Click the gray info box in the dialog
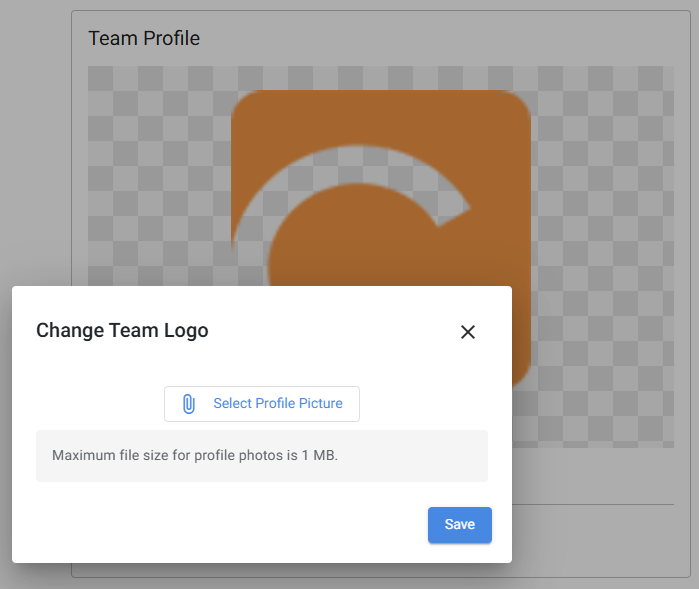Screen dimensions: 699x589 (262, 456)
